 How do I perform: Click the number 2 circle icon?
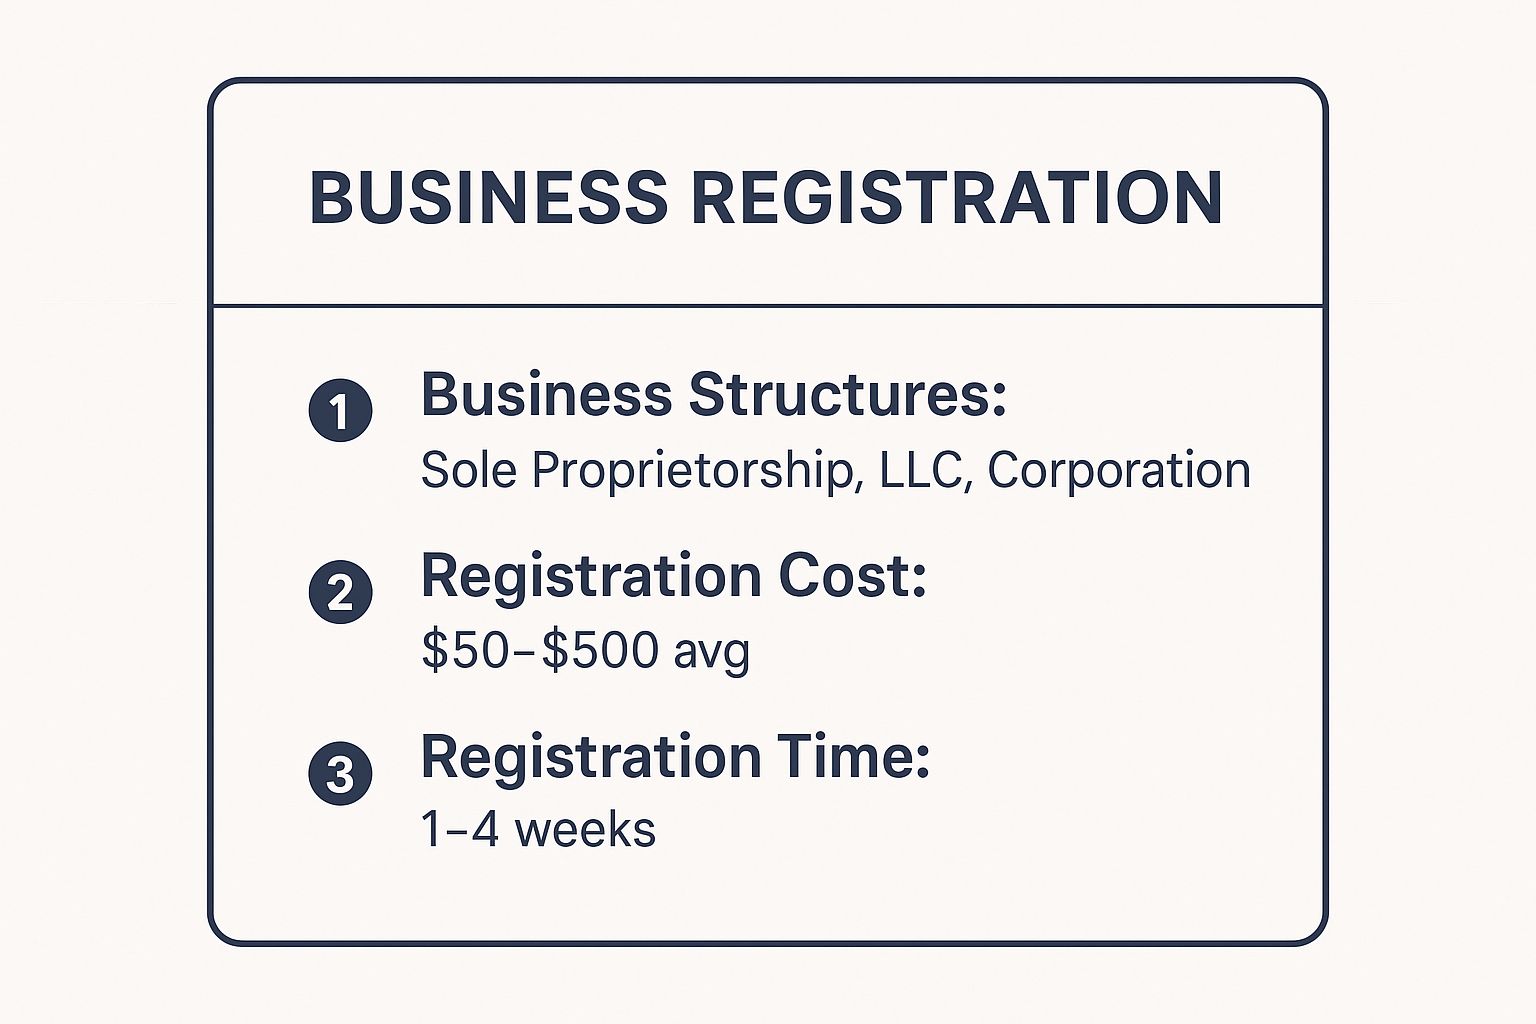pos(341,592)
